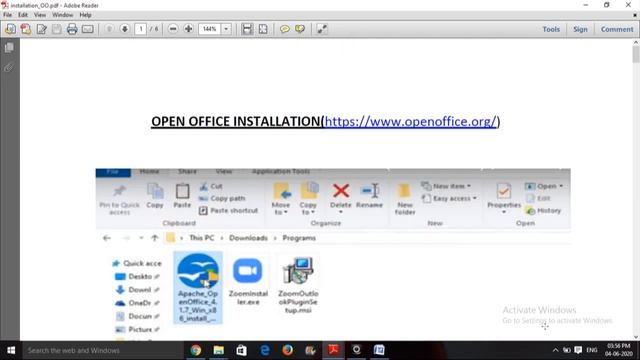Click the page number input box

tap(140, 29)
